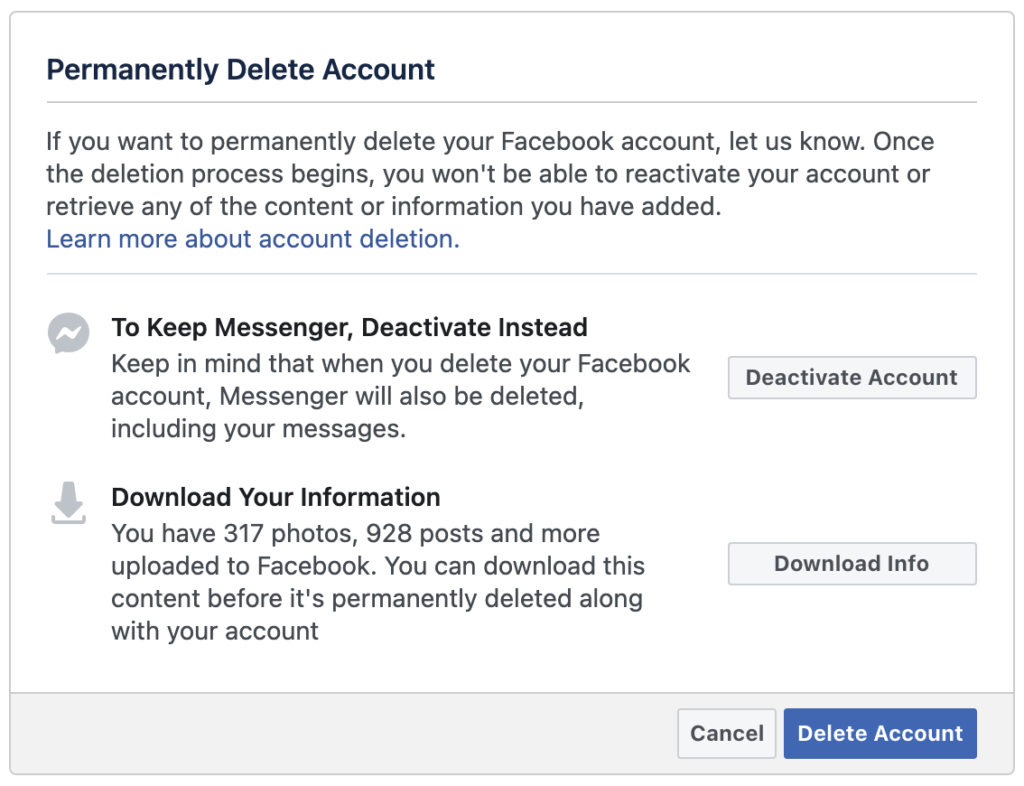Click the "including your messages." text line

tap(258, 429)
